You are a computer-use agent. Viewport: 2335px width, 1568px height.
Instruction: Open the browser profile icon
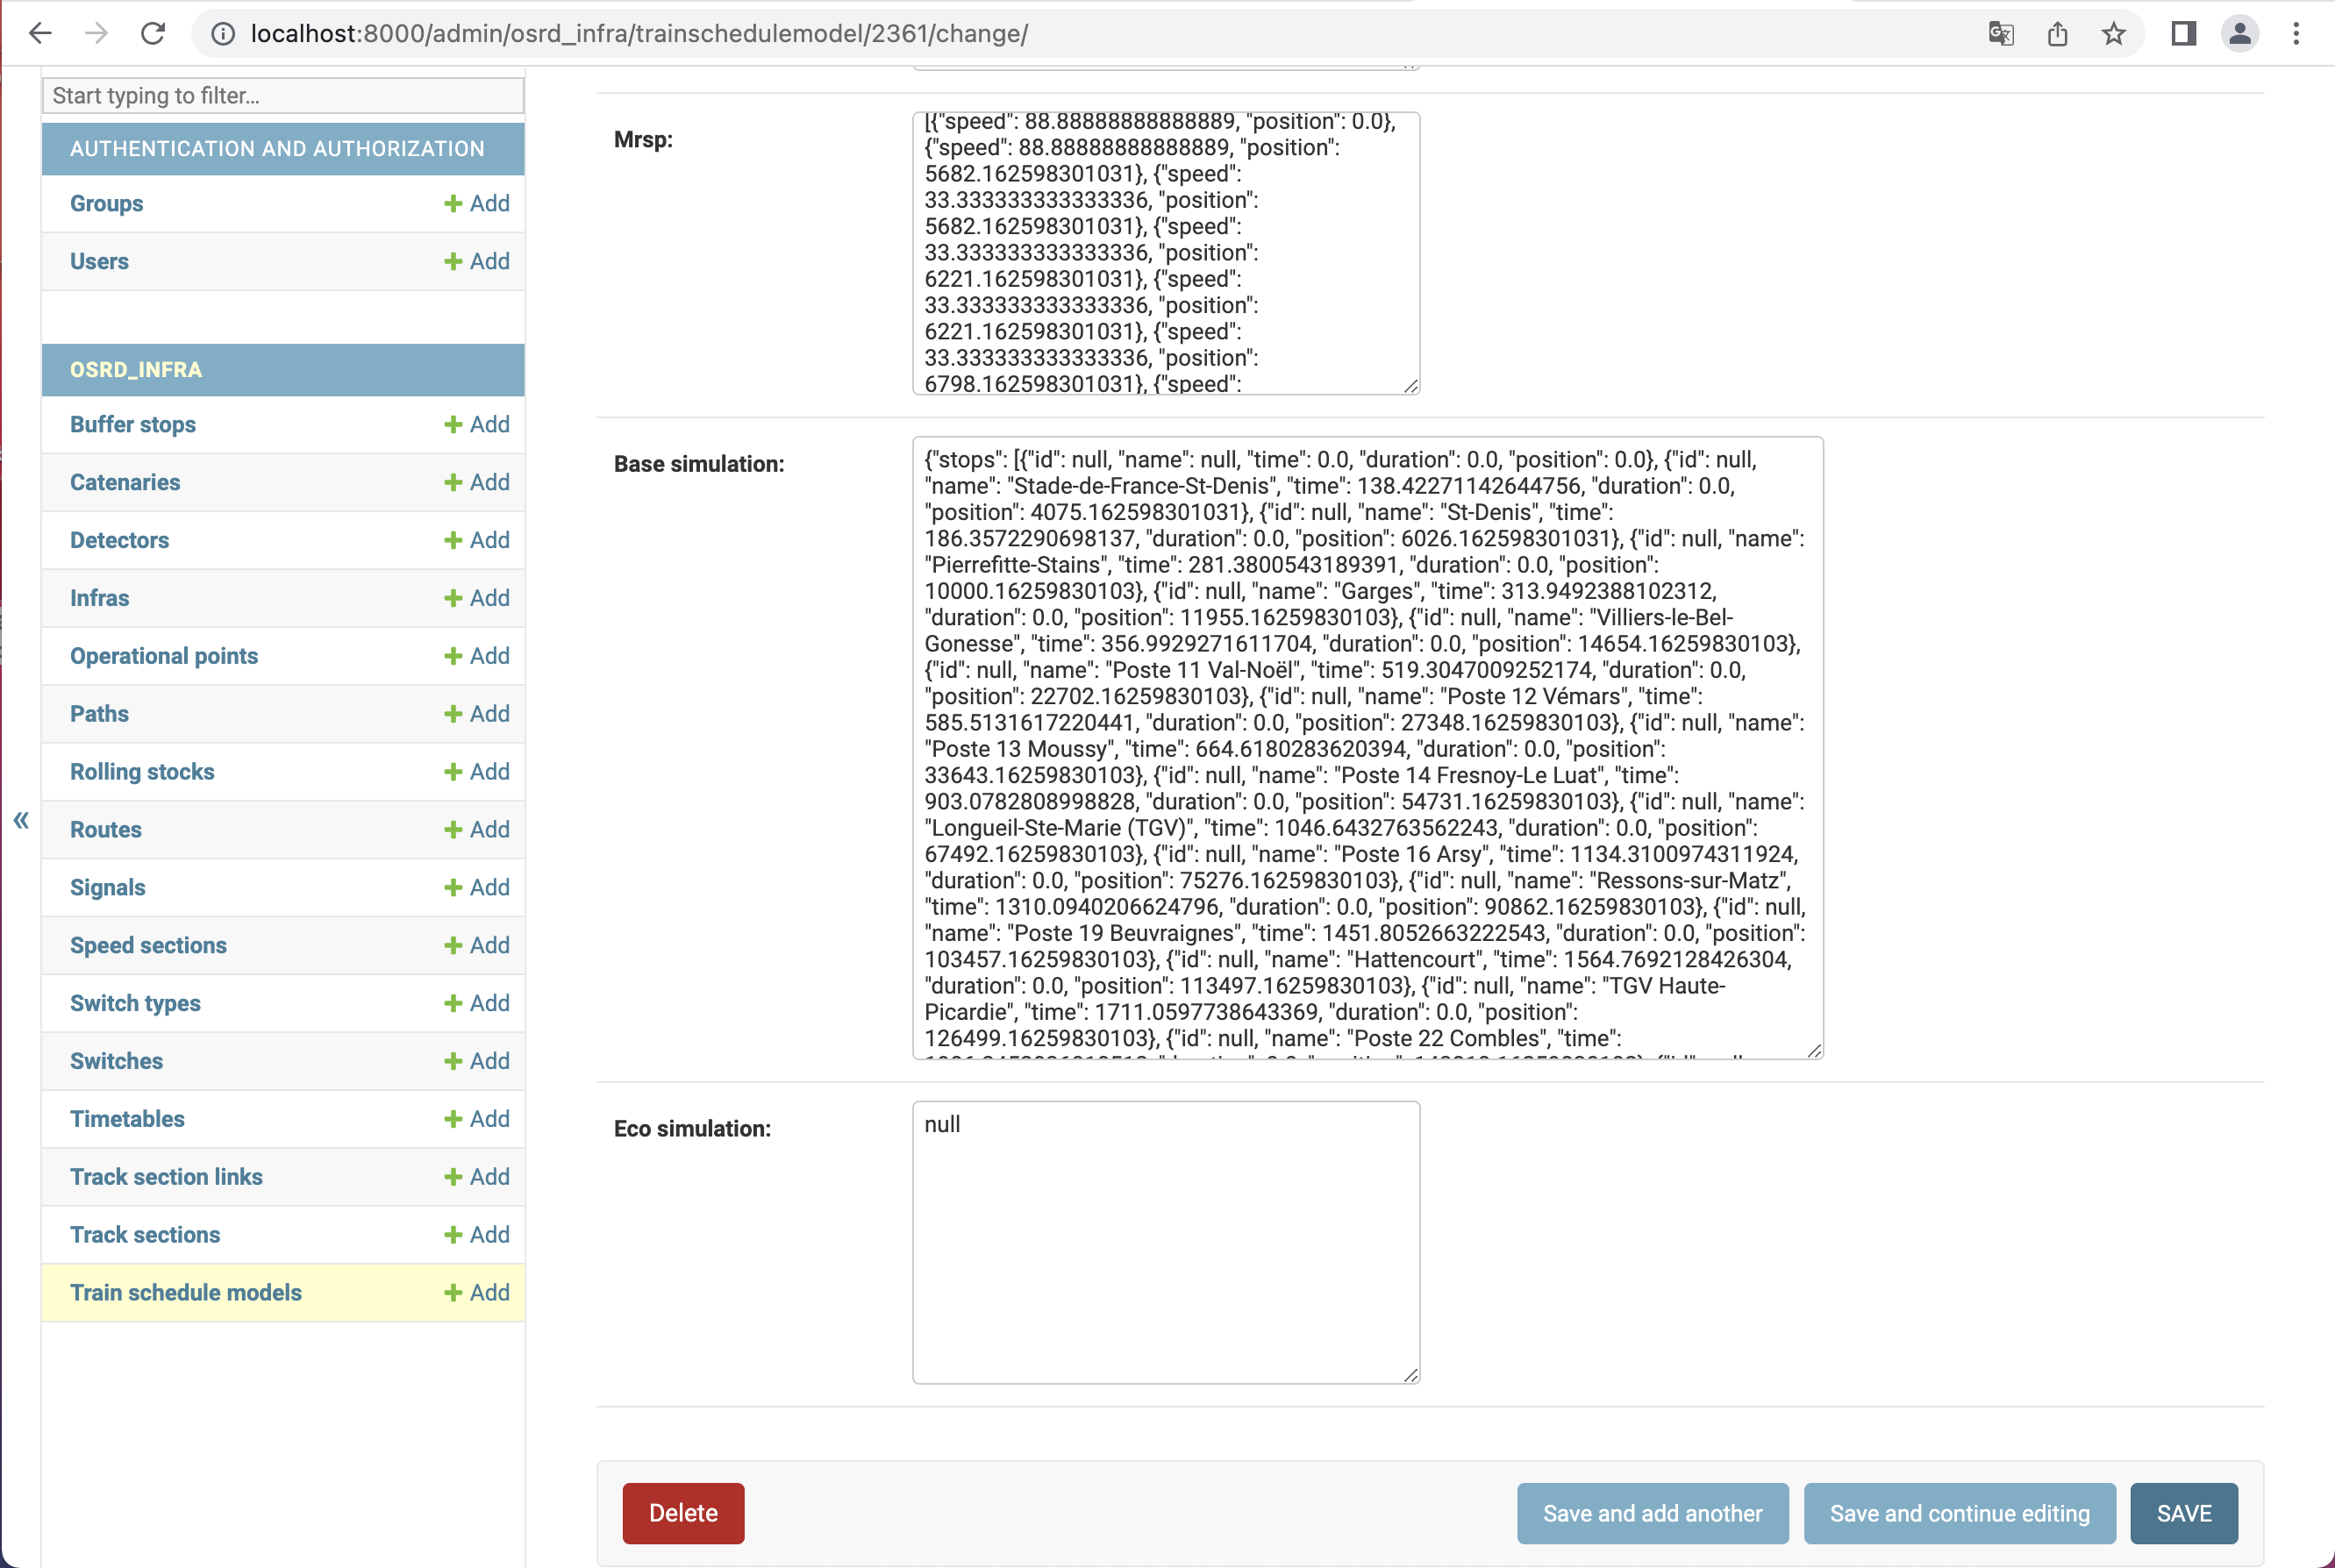pyautogui.click(x=2240, y=33)
